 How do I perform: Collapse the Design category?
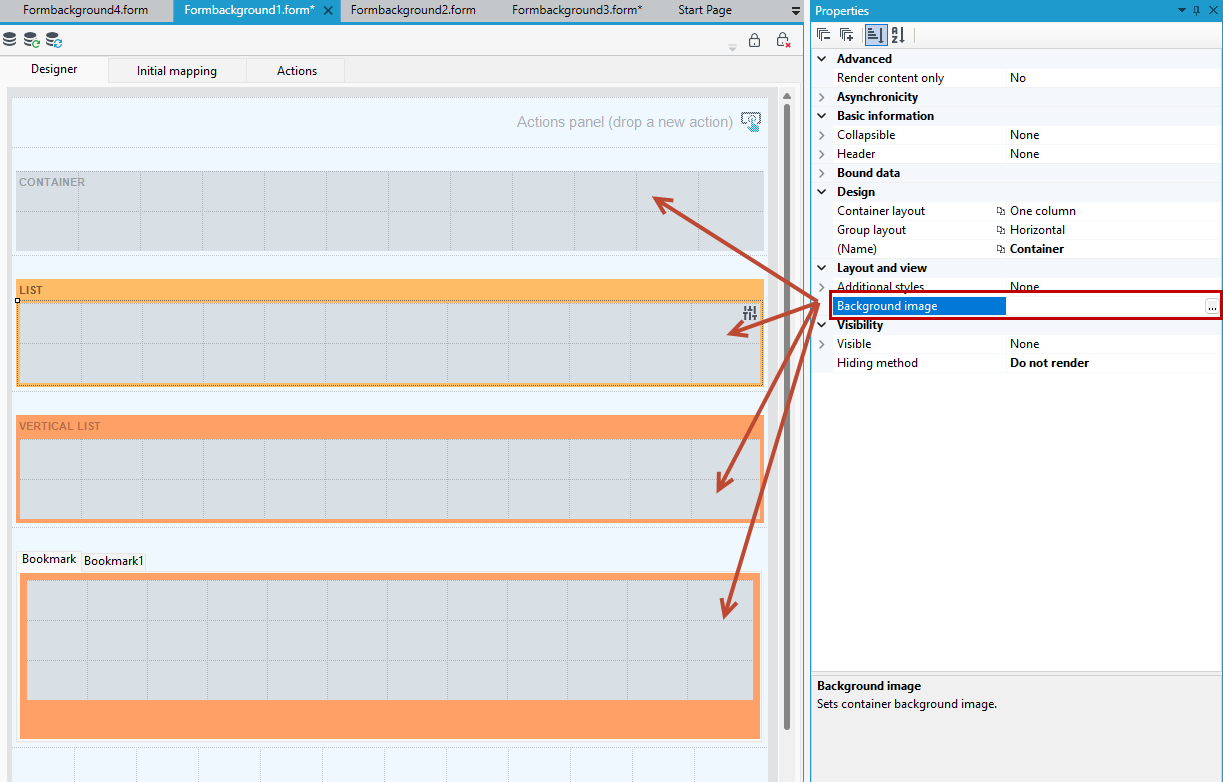tap(822, 192)
